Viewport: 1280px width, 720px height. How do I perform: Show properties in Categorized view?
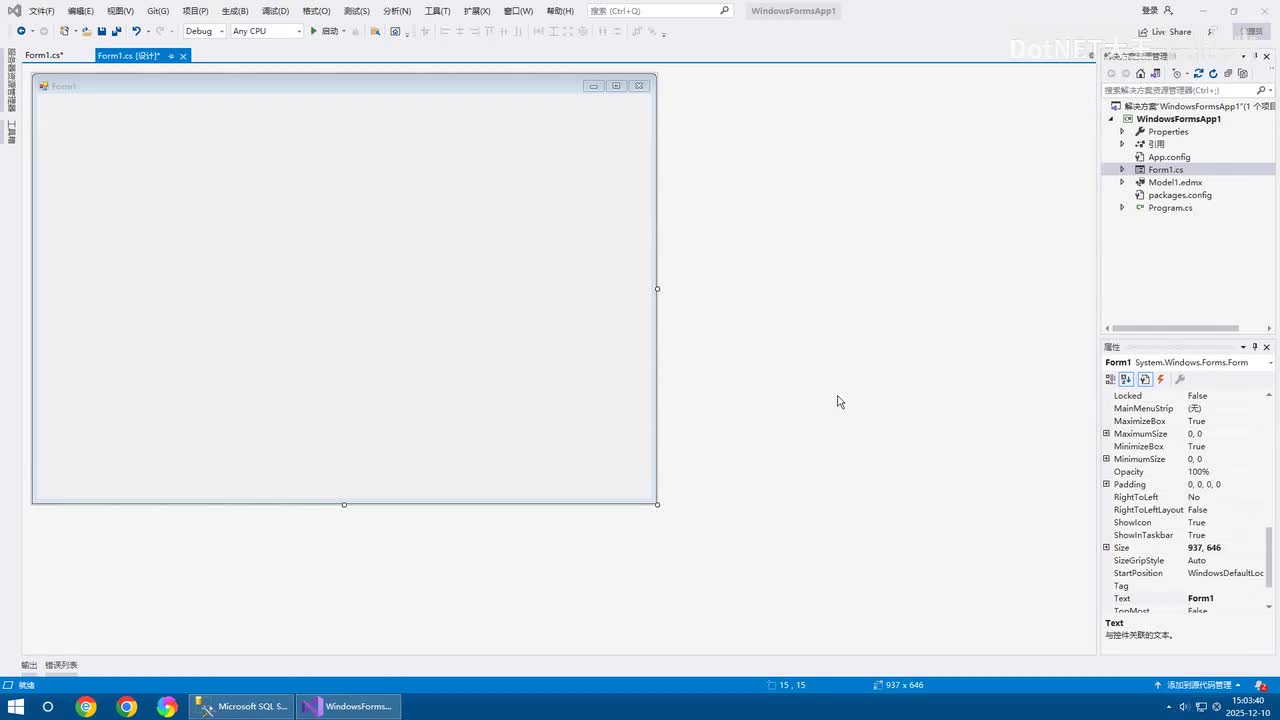point(1110,379)
